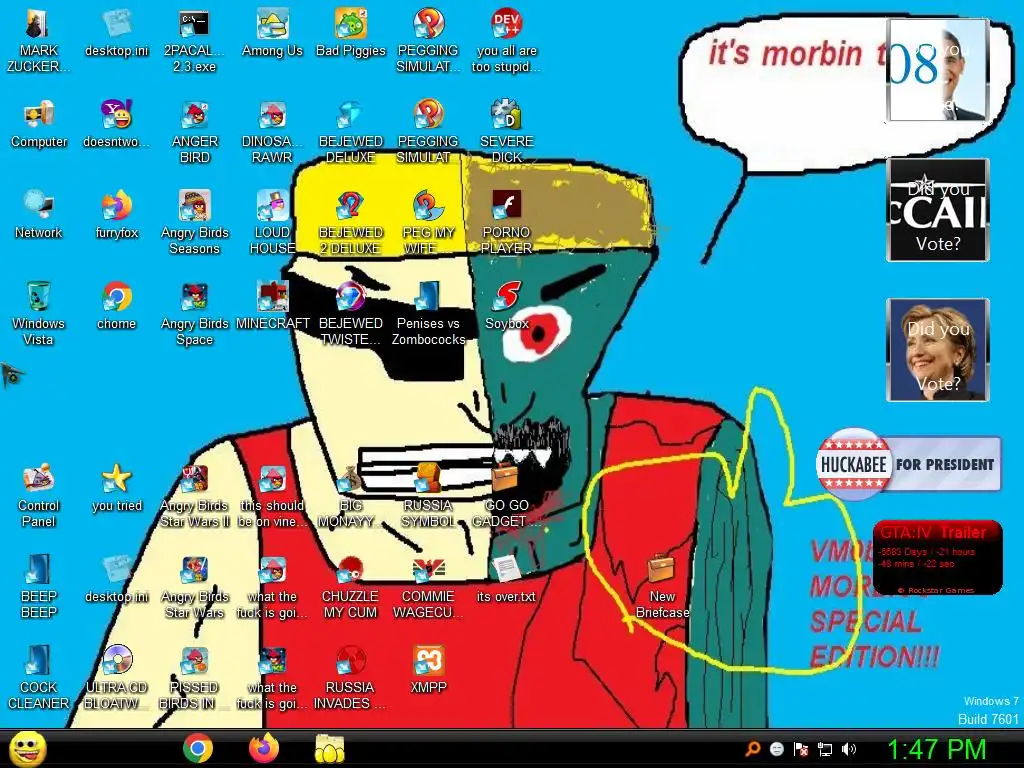The width and height of the screenshot is (1024, 768).
Task: Open the top-row desktop.ini file
Action: click(x=116, y=34)
